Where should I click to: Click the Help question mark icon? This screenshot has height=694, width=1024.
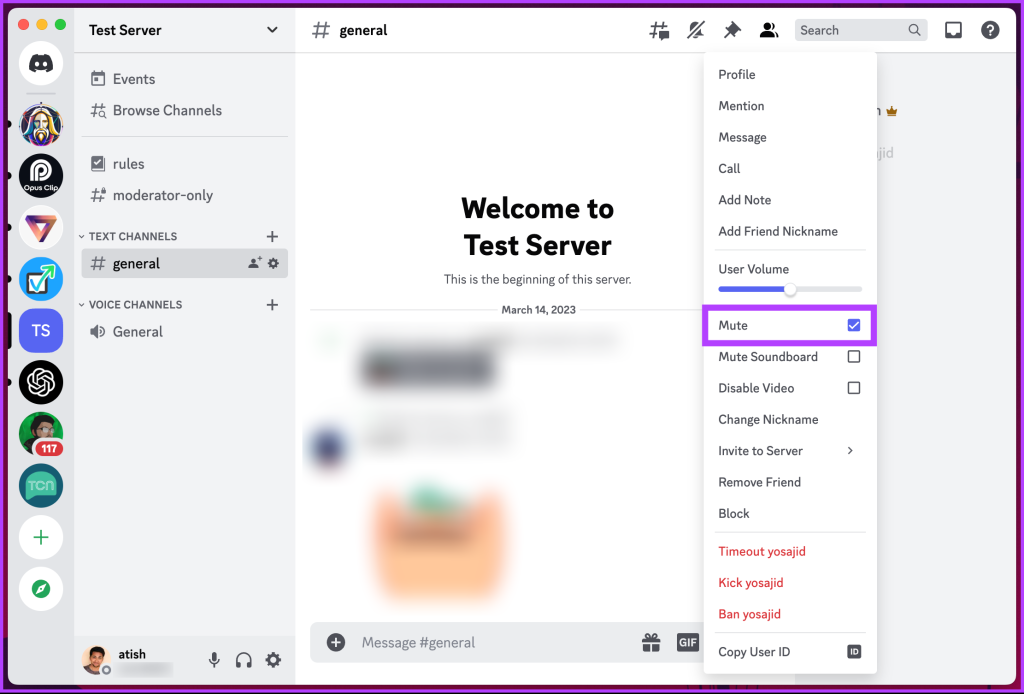989,30
